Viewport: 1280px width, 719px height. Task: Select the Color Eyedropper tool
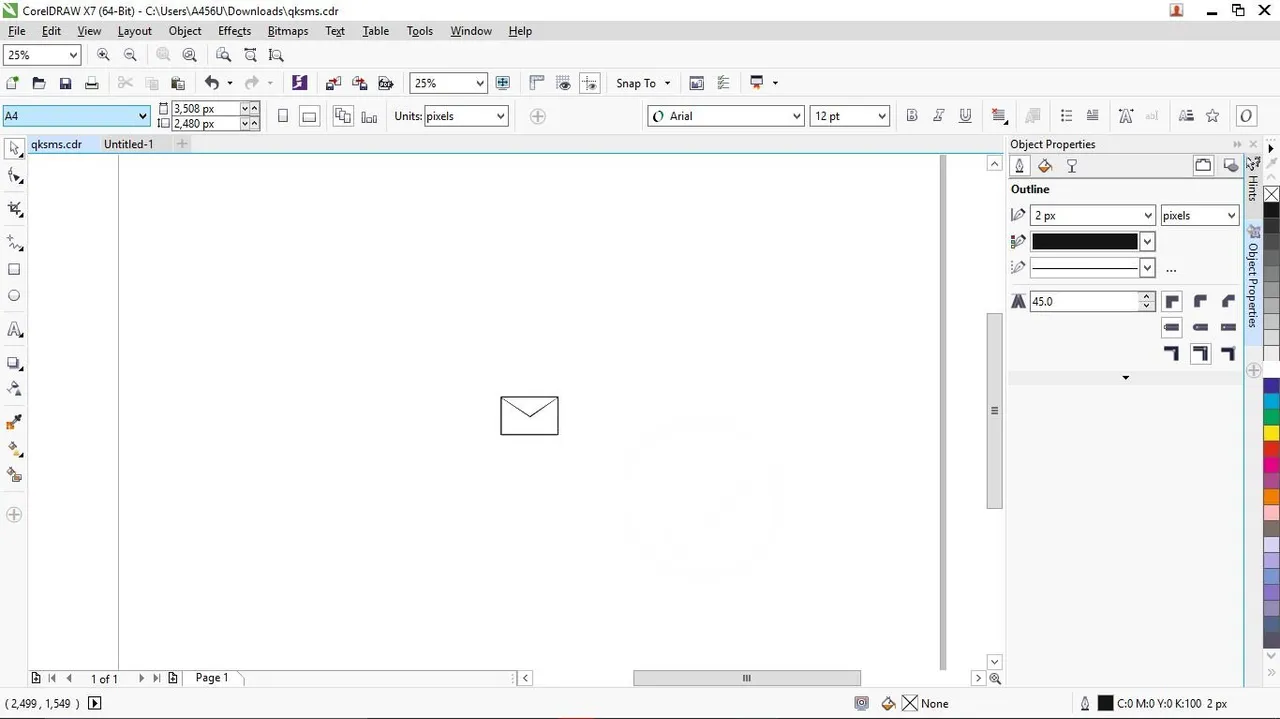pyautogui.click(x=14, y=423)
